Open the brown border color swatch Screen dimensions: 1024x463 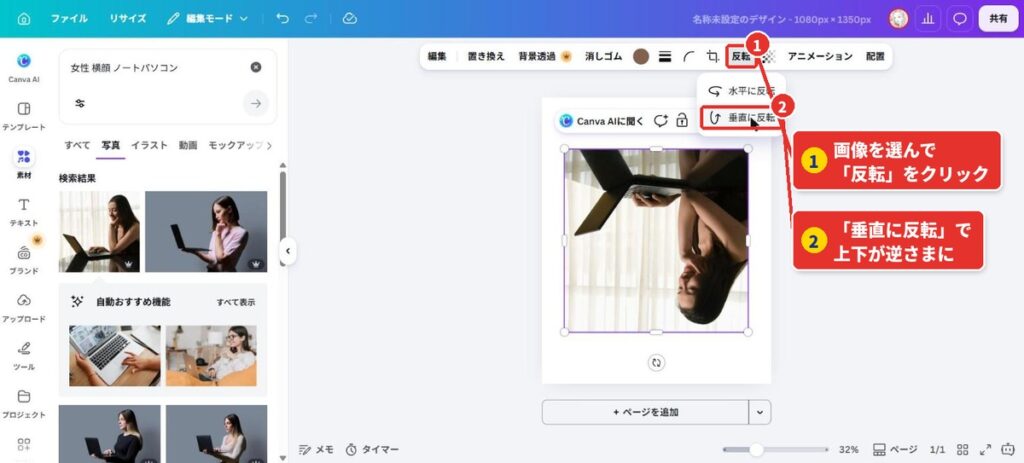(641, 57)
